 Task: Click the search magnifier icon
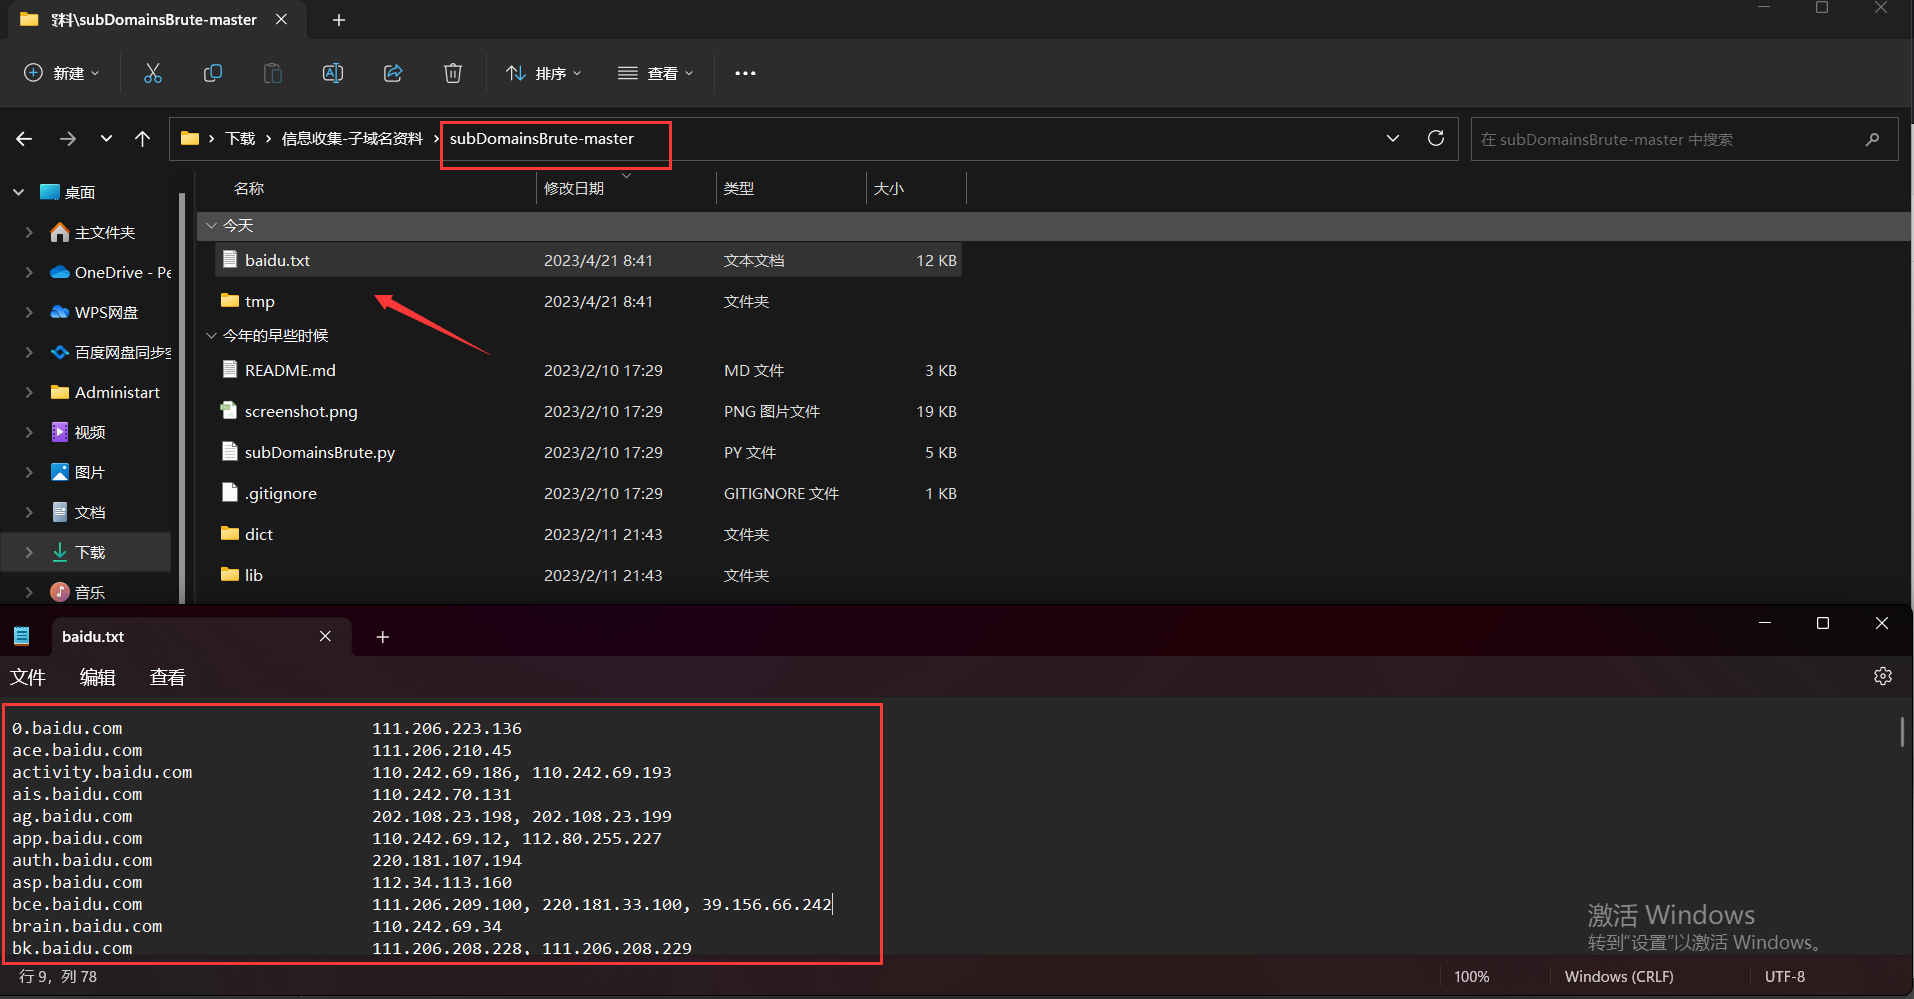[x=1872, y=139]
